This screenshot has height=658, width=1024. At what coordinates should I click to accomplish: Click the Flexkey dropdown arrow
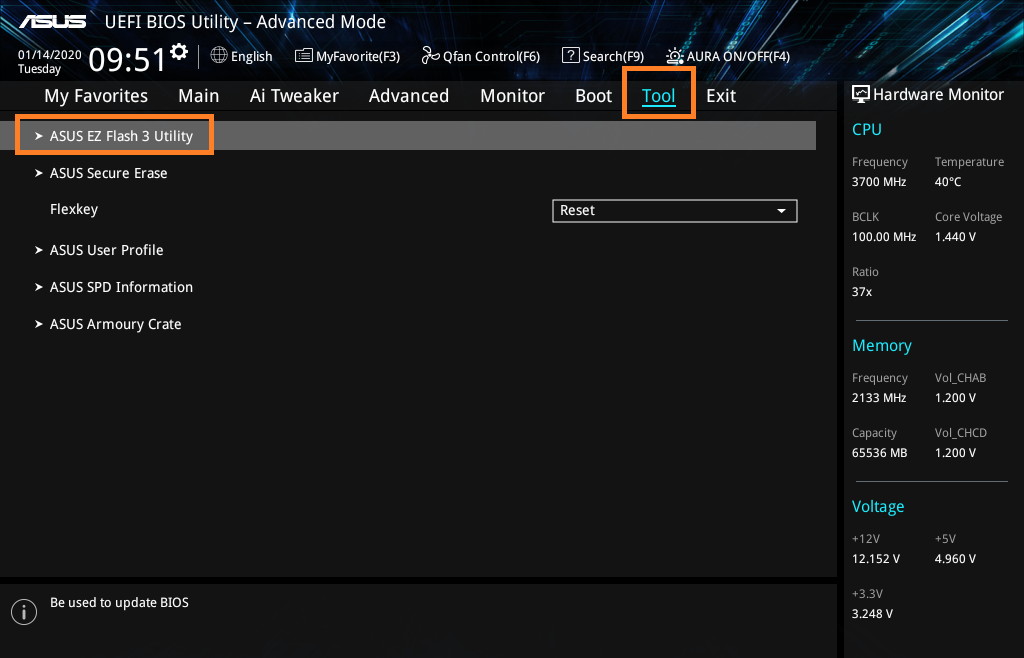coord(781,211)
